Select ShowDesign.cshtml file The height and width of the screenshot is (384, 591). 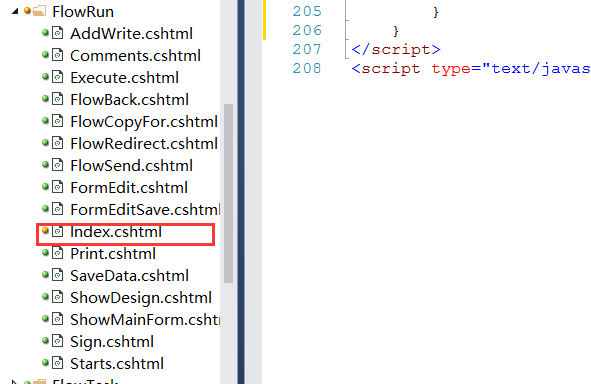click(141, 298)
